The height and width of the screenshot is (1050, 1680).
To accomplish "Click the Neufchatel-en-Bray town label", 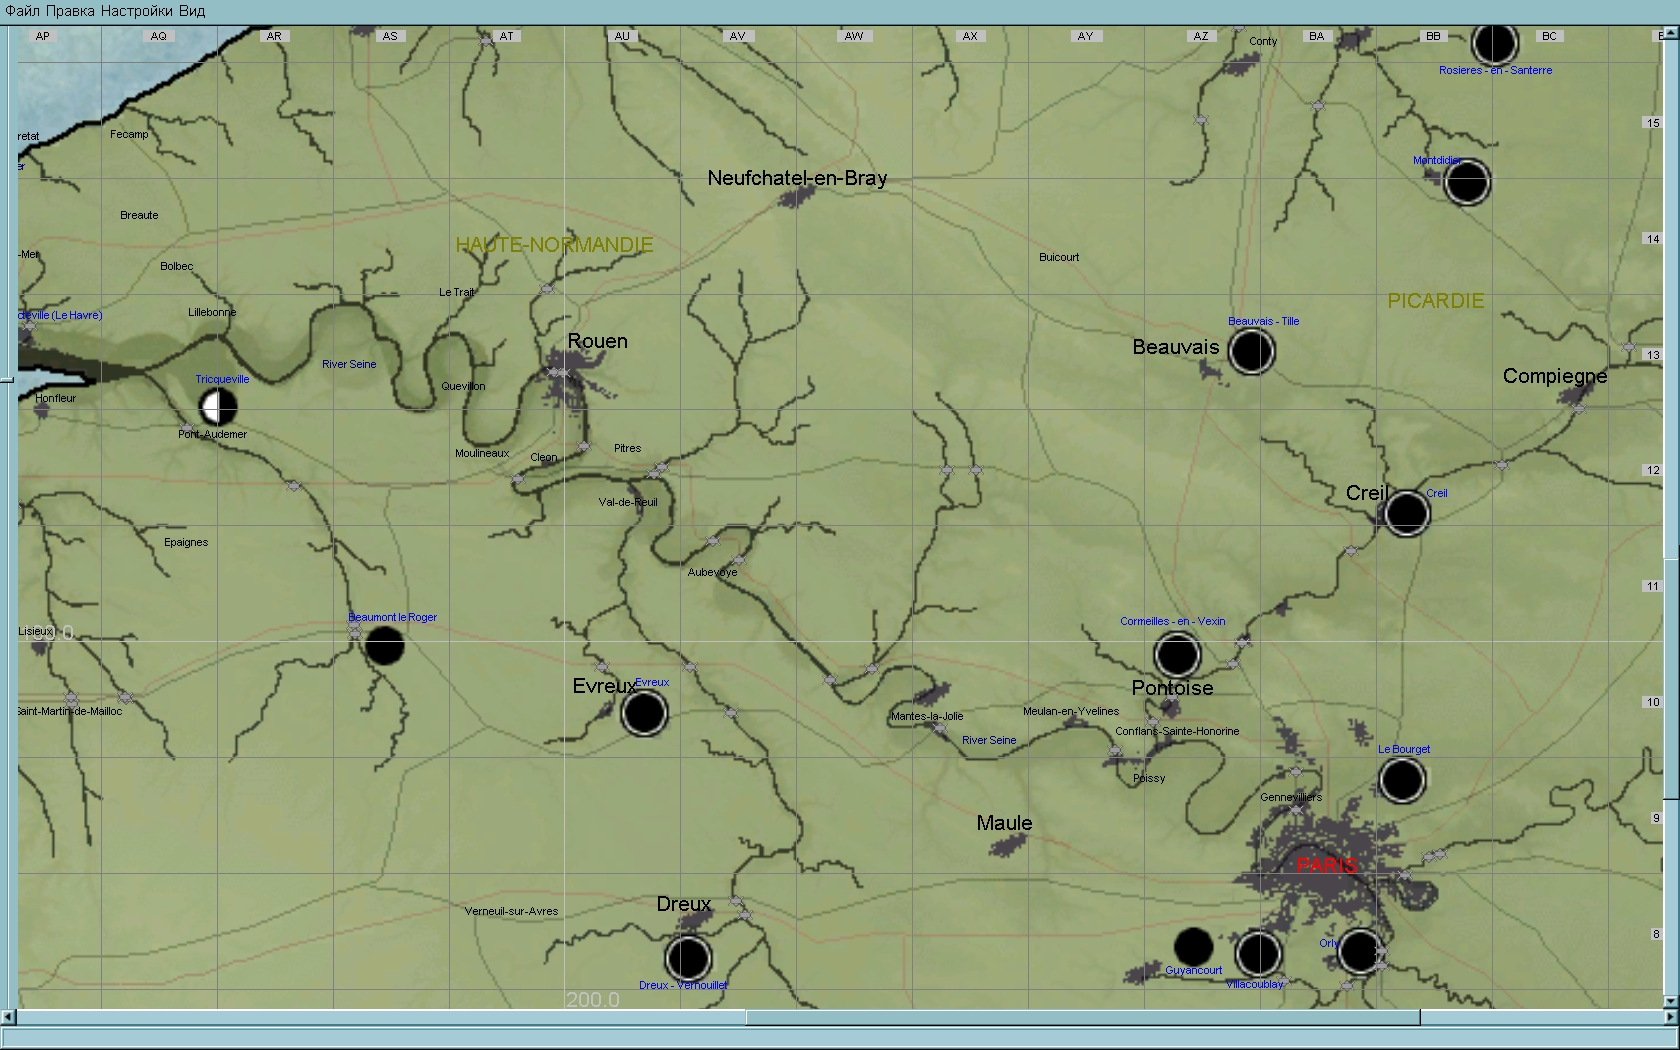I will click(x=797, y=178).
